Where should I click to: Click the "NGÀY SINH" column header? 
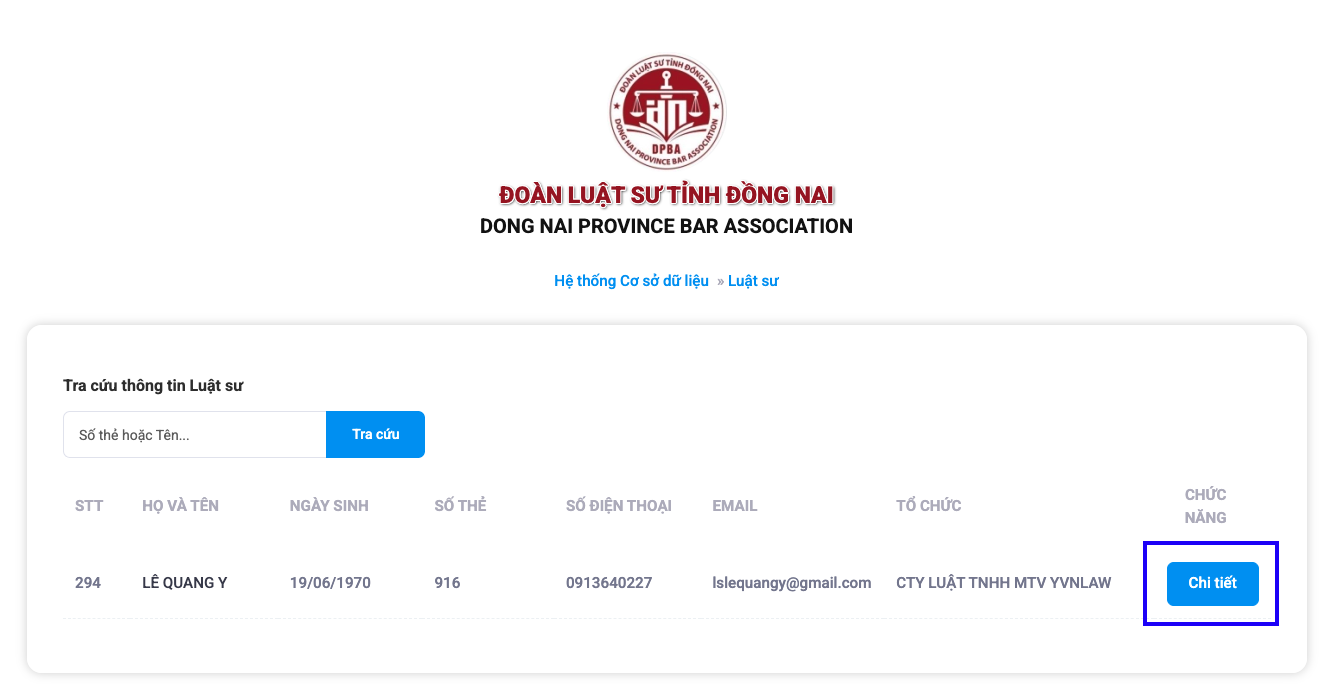tap(329, 505)
